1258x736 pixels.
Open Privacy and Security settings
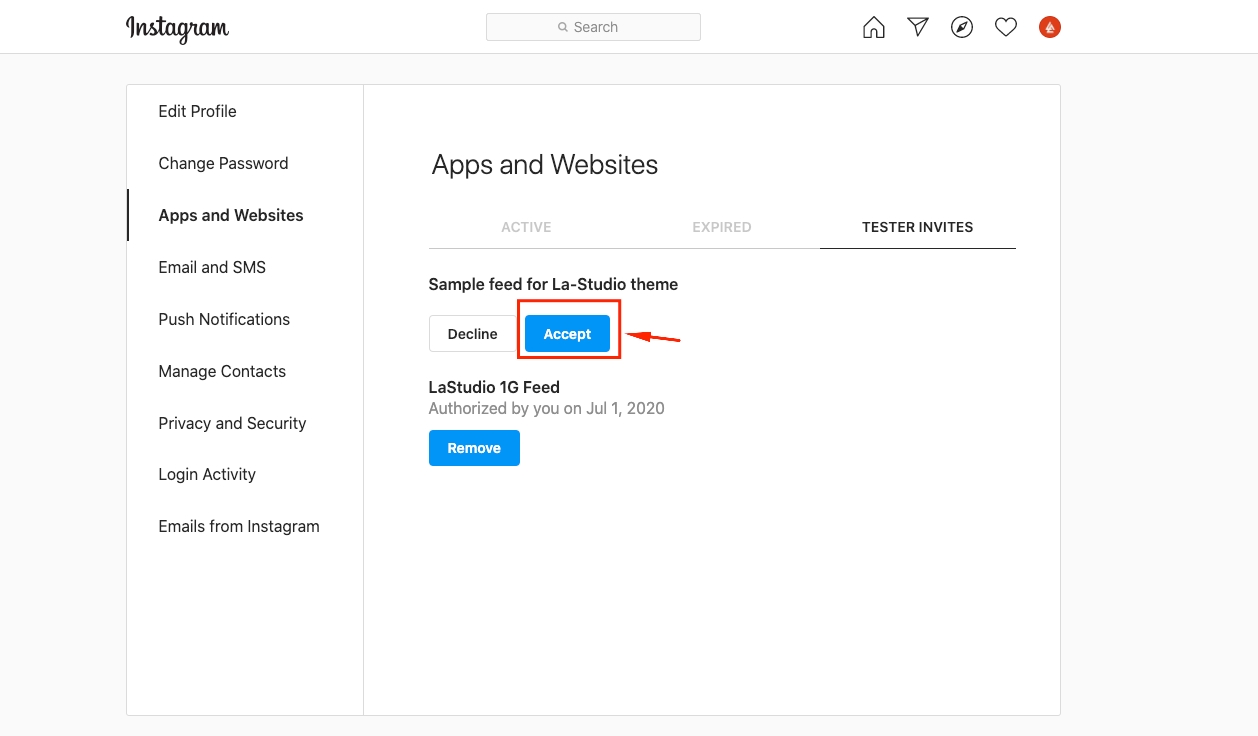pyautogui.click(x=232, y=423)
